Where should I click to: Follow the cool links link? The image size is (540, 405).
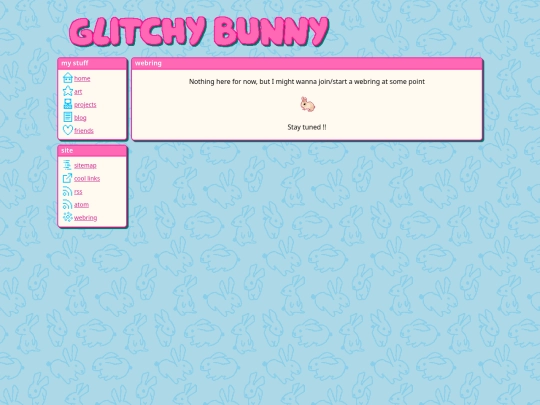coord(87,179)
